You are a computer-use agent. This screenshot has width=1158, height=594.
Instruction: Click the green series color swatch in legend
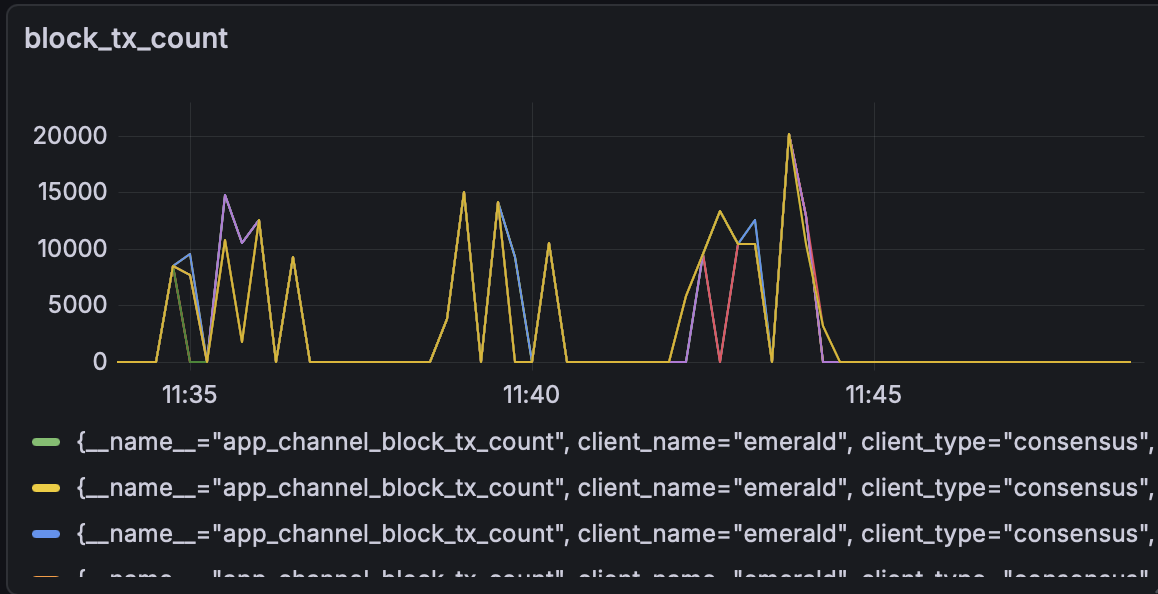click(46, 441)
